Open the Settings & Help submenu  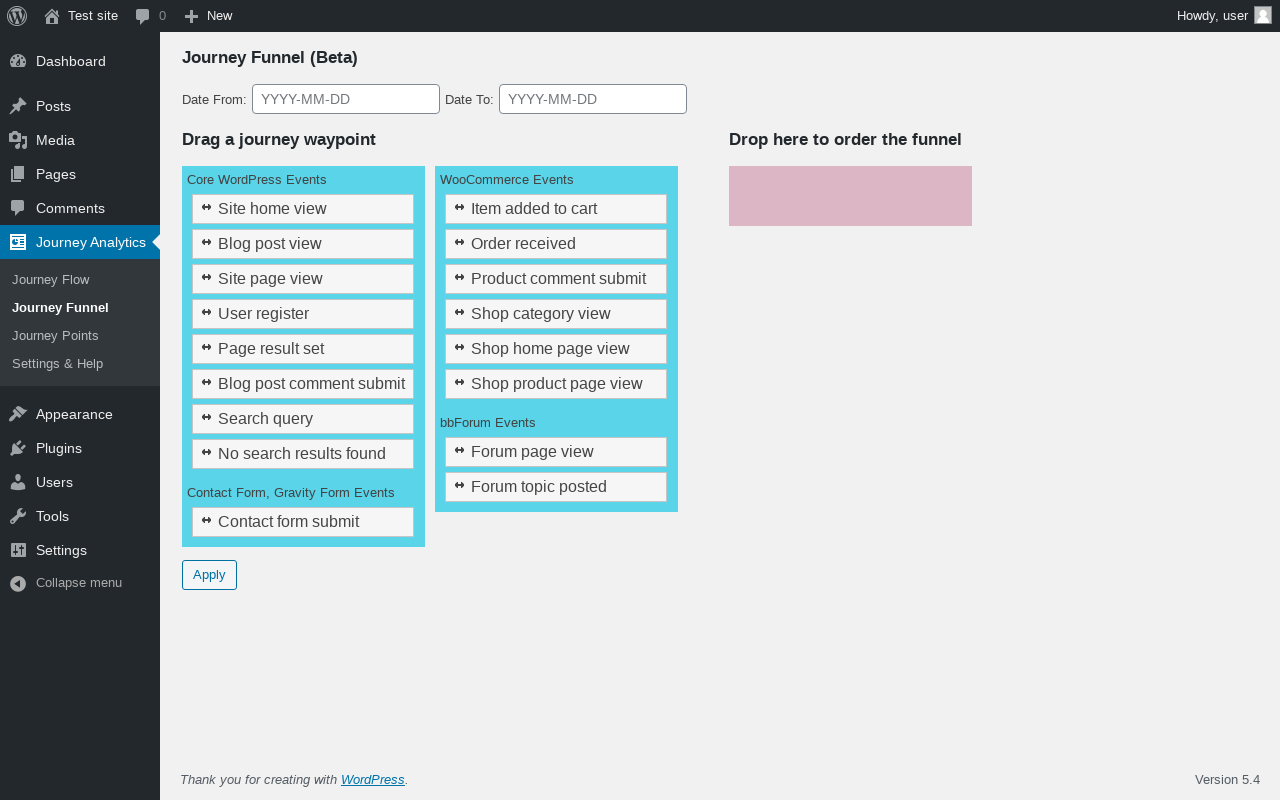pos(58,364)
